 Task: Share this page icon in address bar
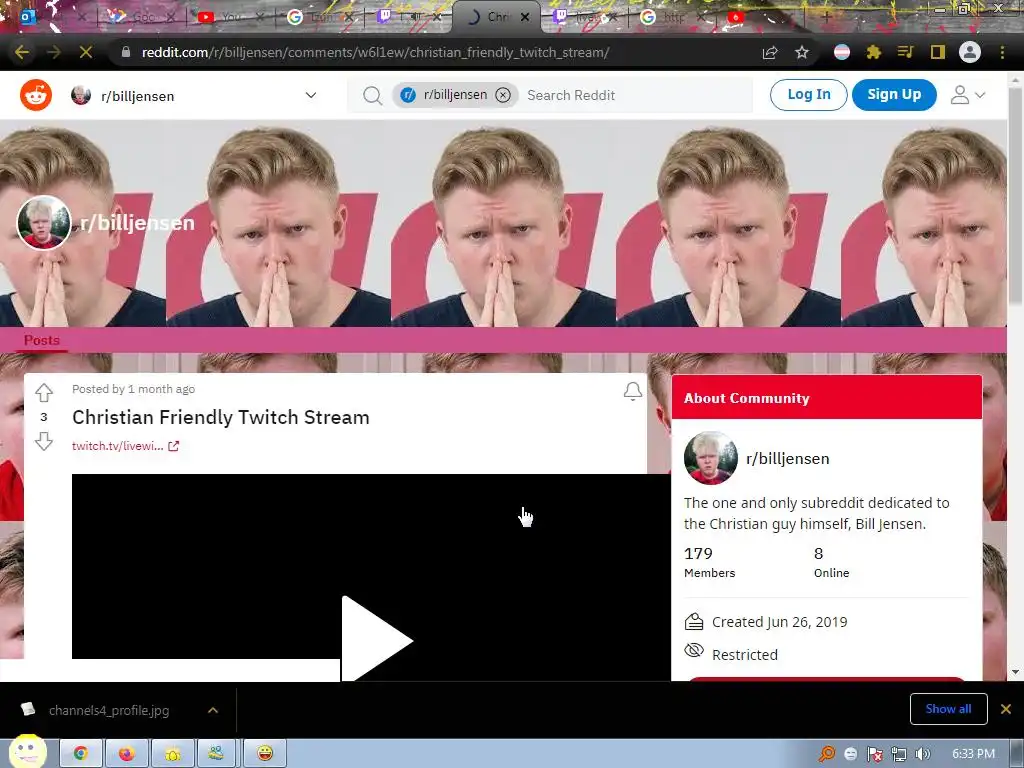(x=770, y=52)
